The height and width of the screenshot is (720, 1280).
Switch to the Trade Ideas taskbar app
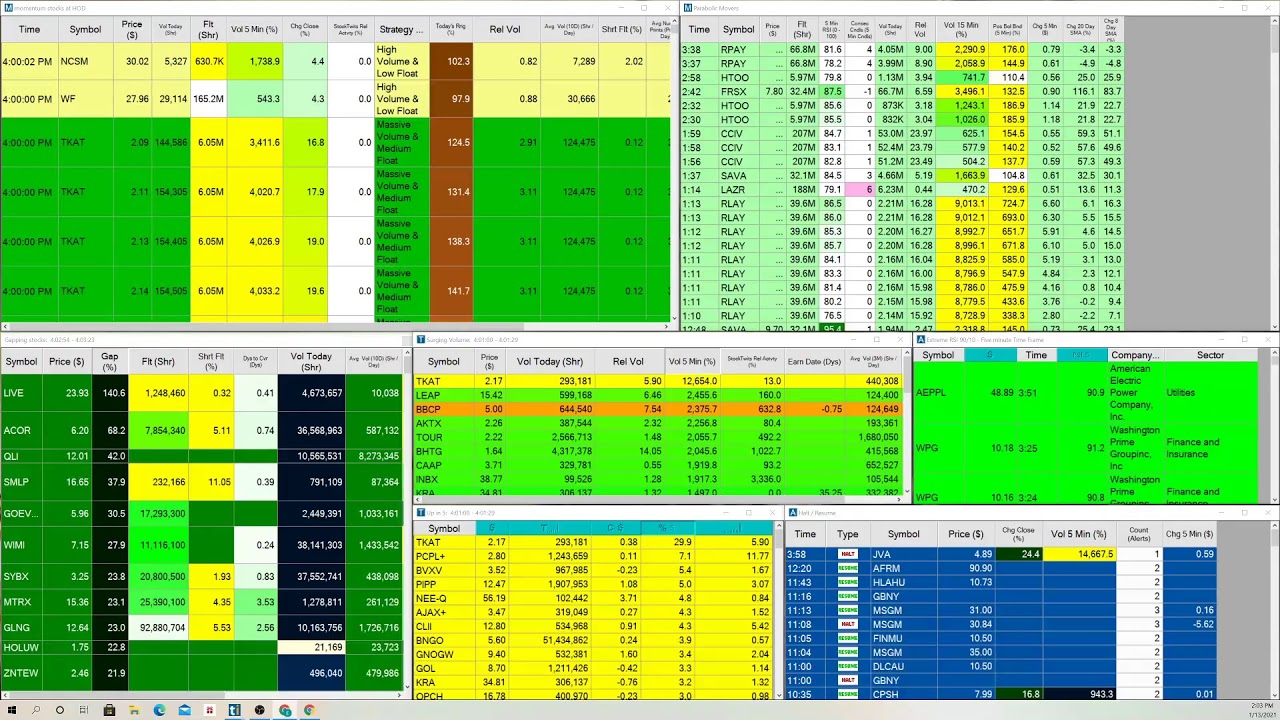[x=234, y=710]
